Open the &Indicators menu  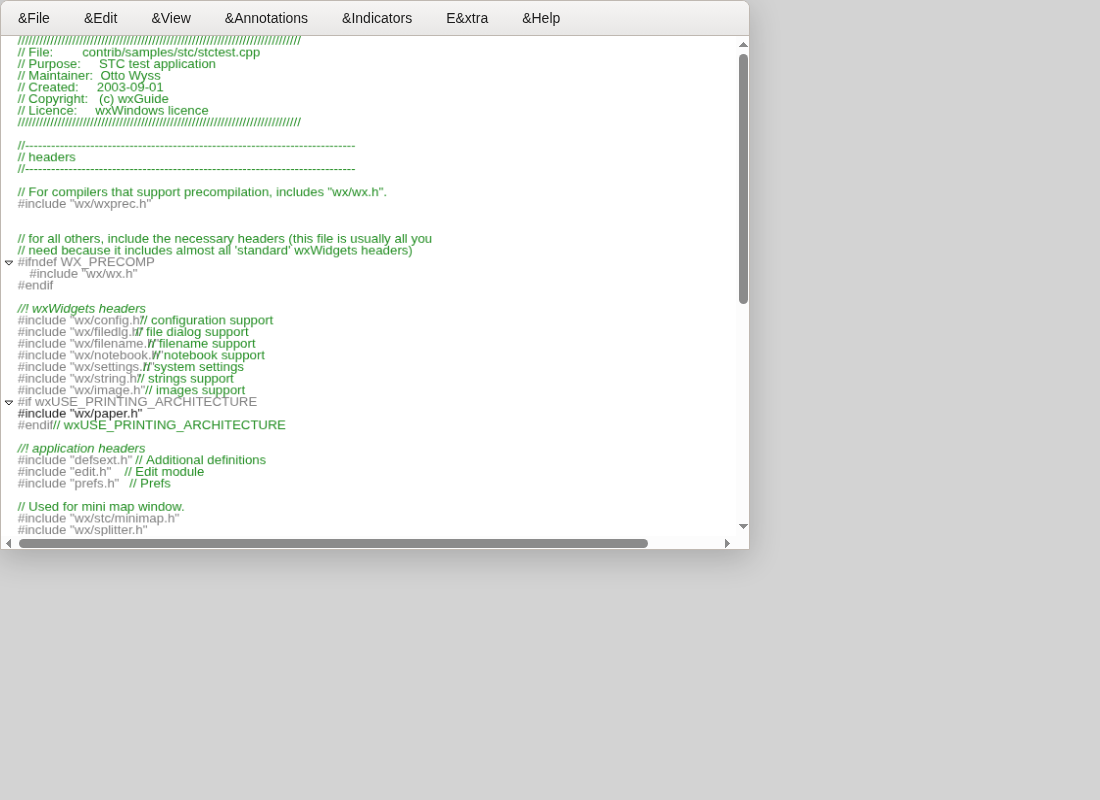tap(377, 18)
